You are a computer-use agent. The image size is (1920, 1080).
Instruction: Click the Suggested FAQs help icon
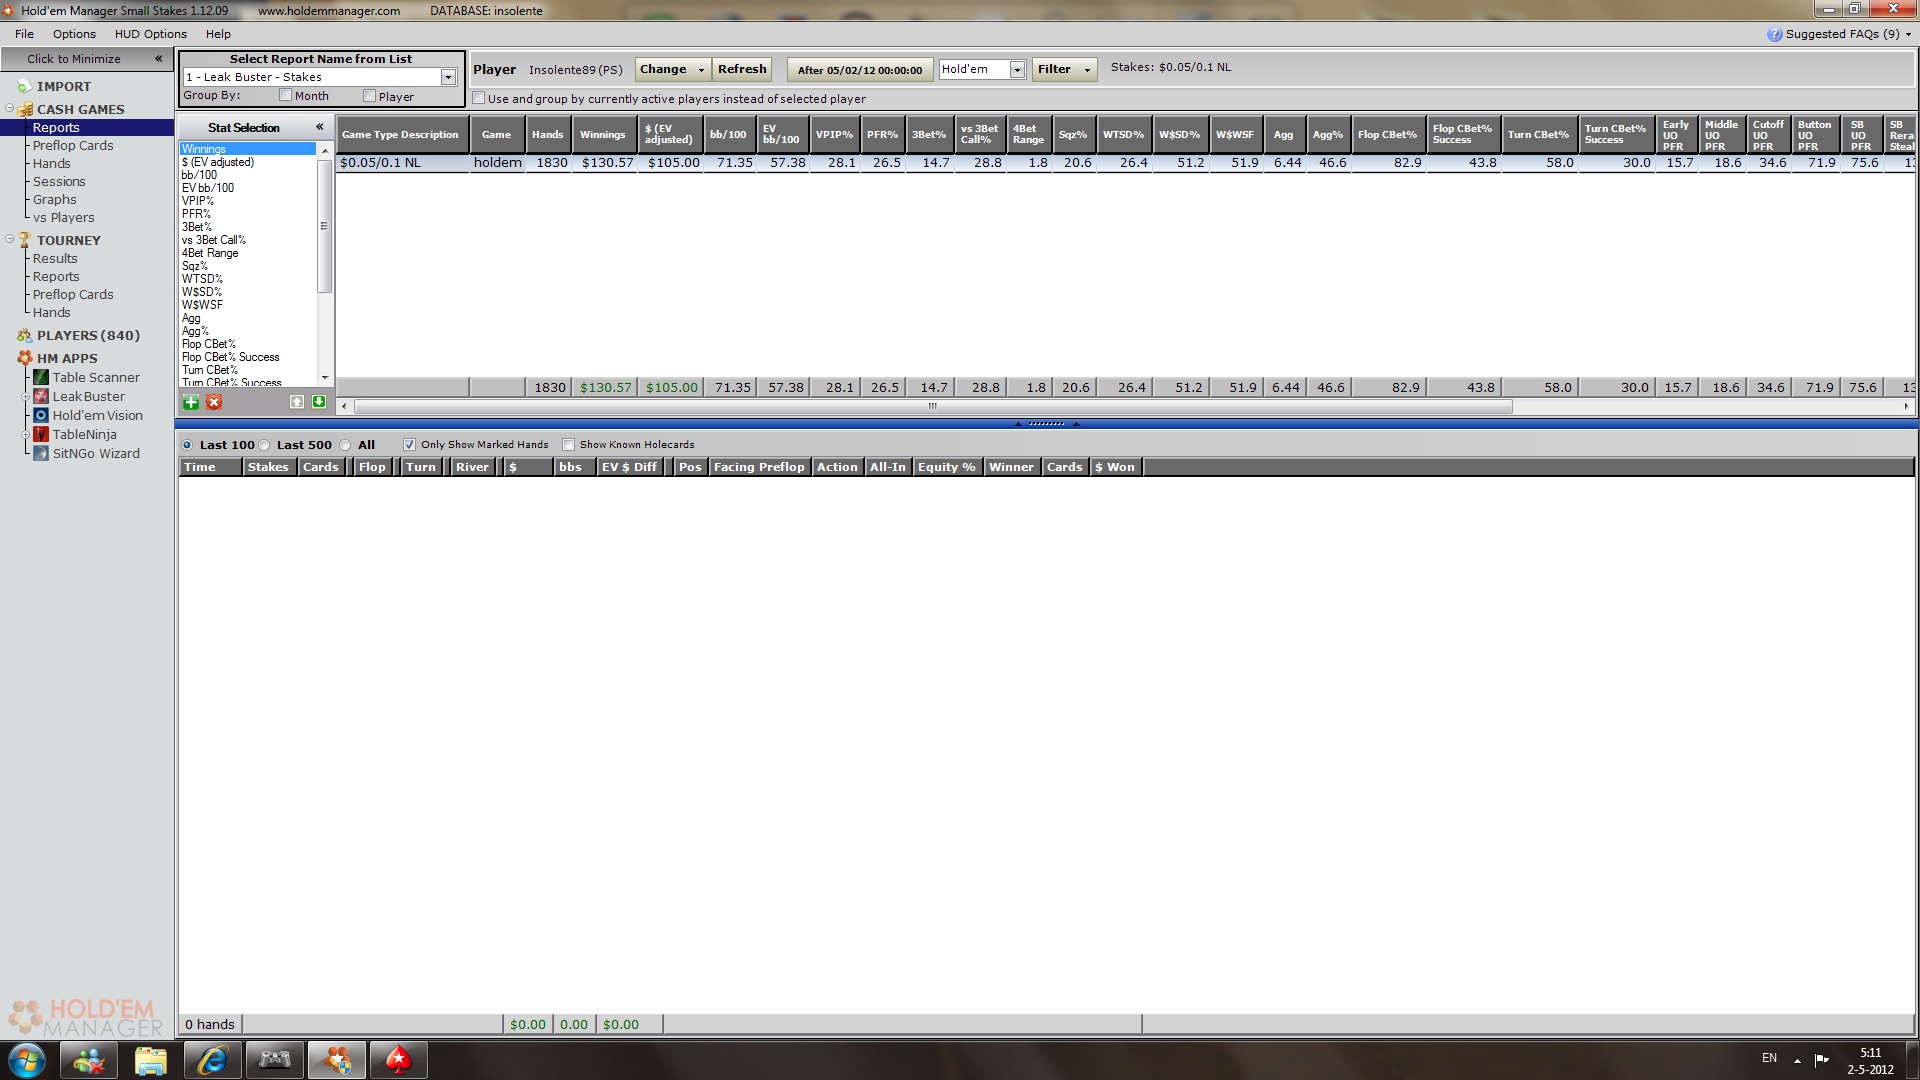pos(1774,34)
